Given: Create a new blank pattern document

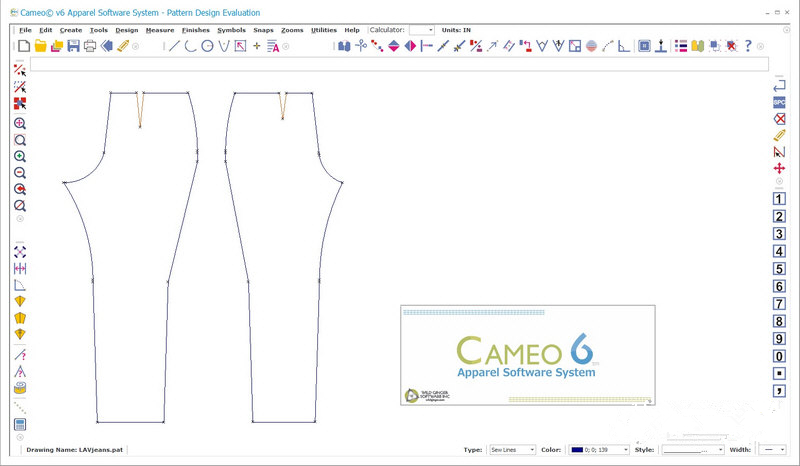Looking at the screenshot, I should (x=24, y=46).
